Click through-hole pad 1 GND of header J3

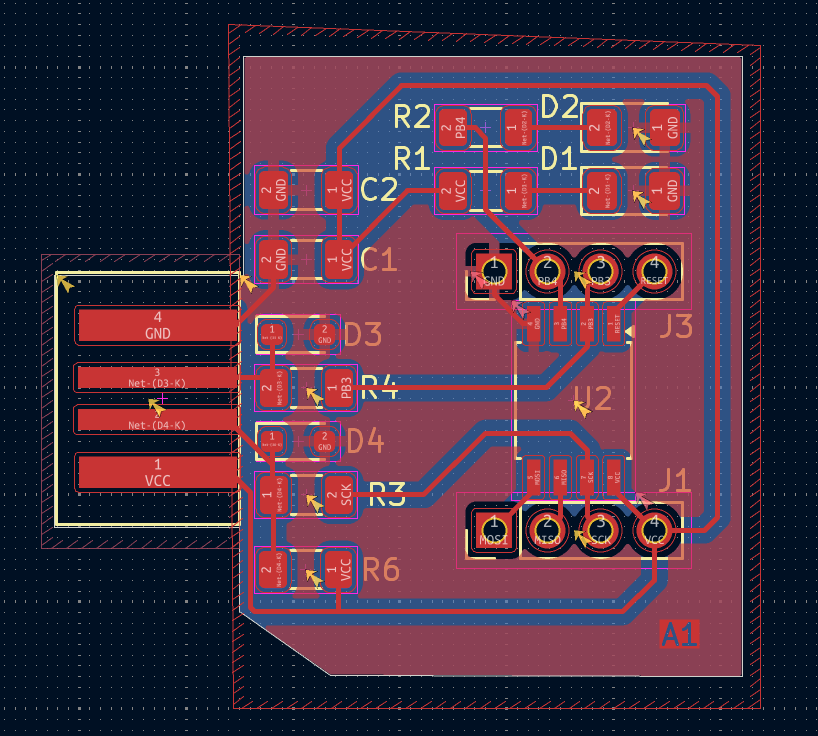pyautogui.click(x=493, y=269)
